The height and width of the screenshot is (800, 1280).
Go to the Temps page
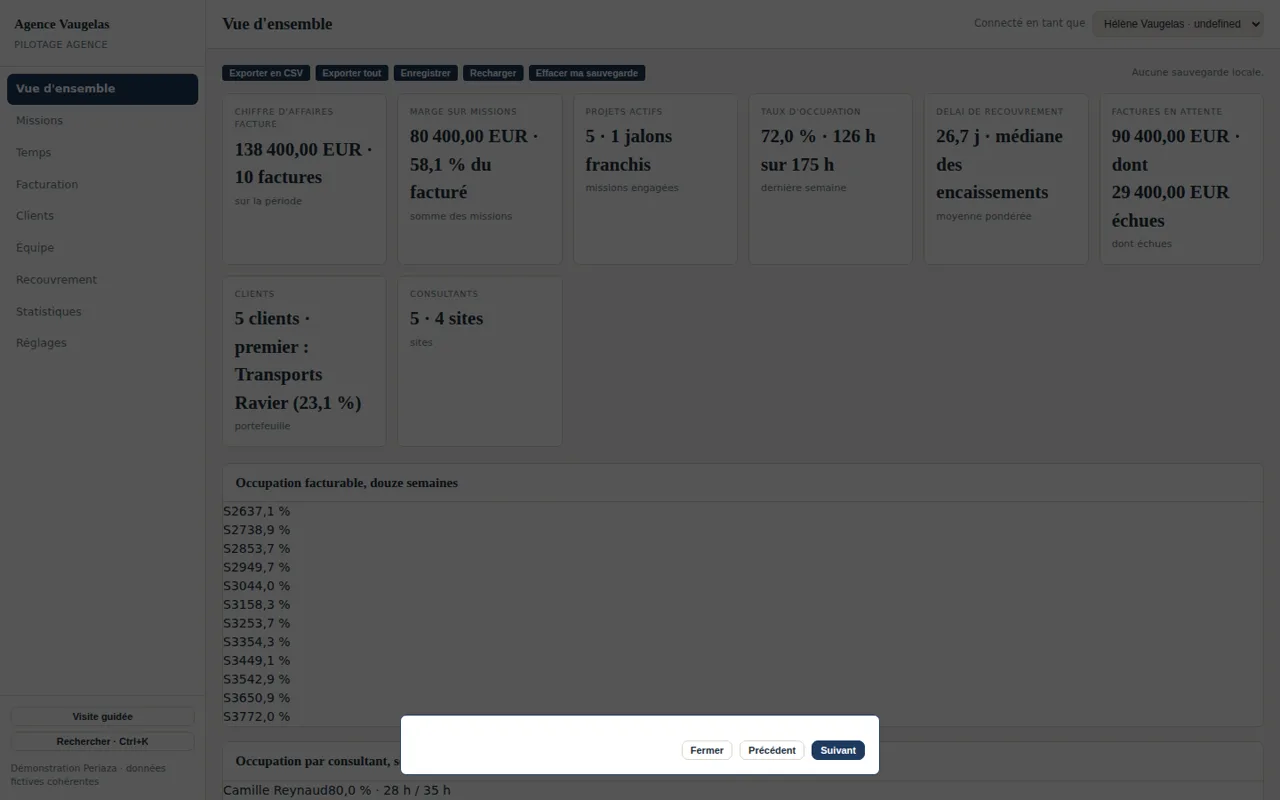click(x=102, y=153)
